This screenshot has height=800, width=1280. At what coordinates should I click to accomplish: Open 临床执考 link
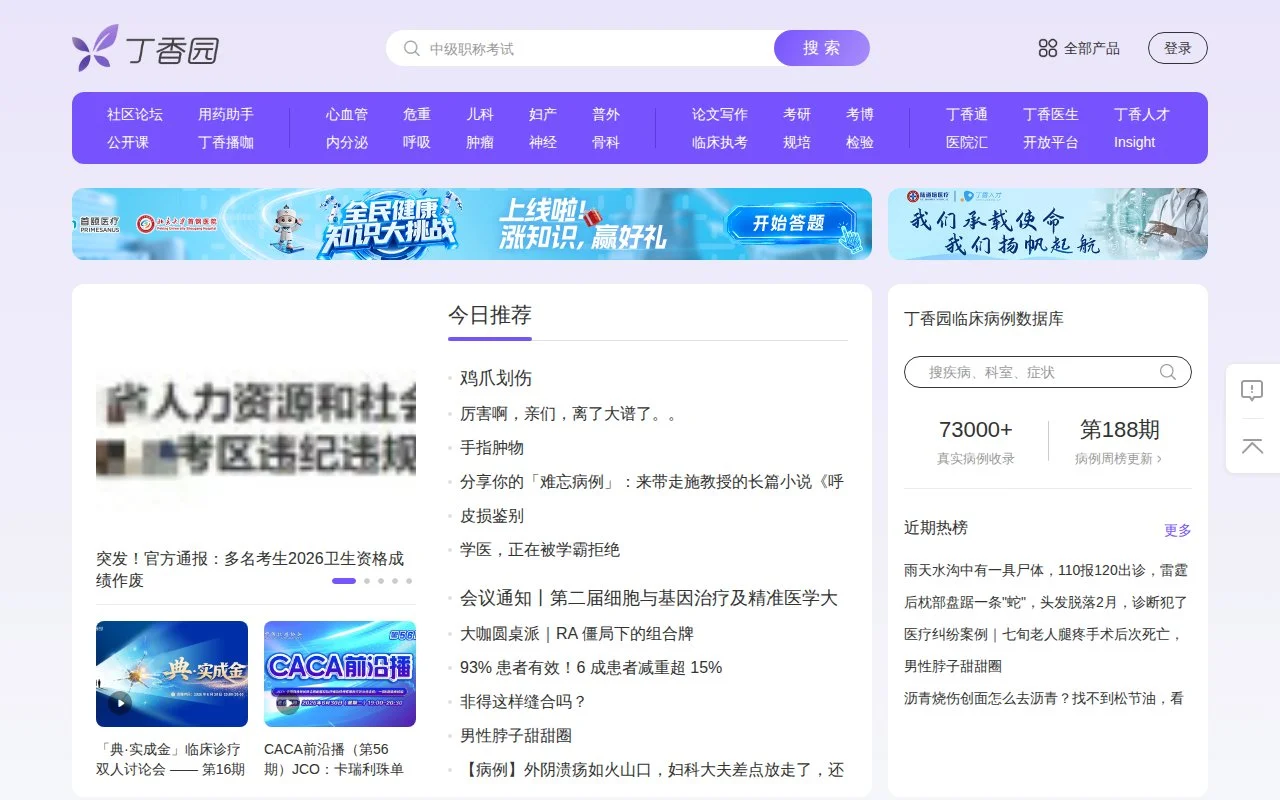(720, 142)
